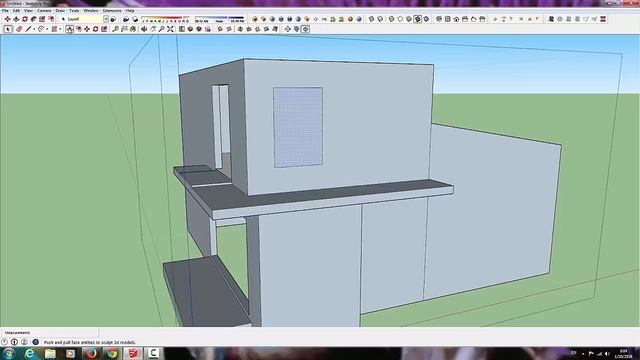Select the Tape Measure tool
The width and height of the screenshot is (640, 360).
pos(116,29)
